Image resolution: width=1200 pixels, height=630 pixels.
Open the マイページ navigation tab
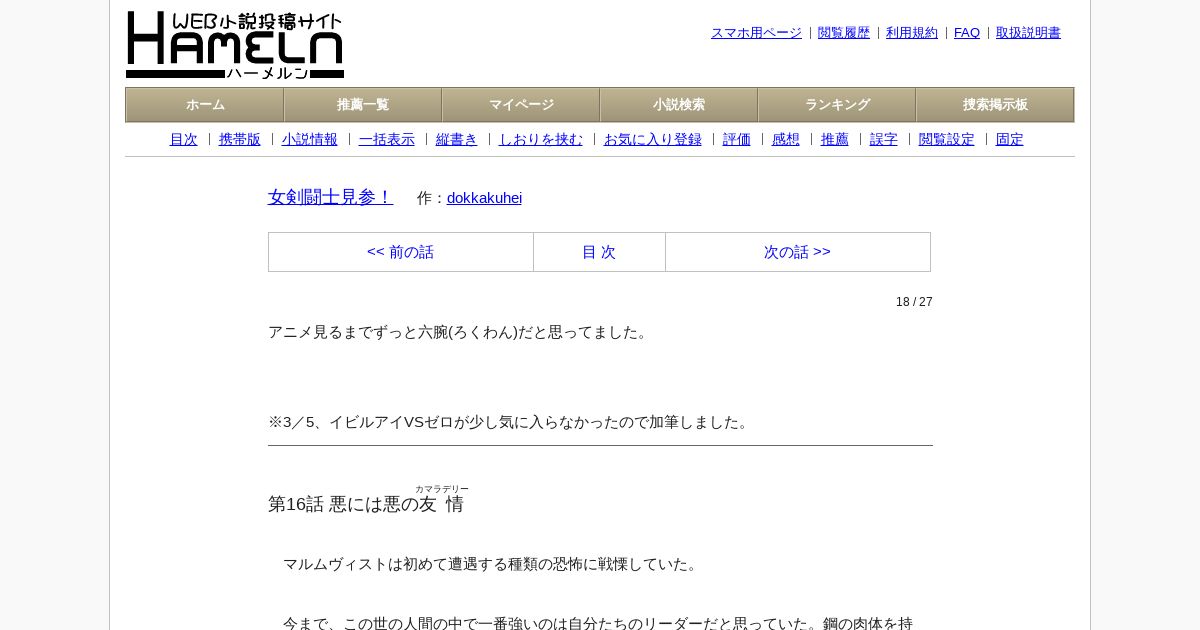point(521,105)
